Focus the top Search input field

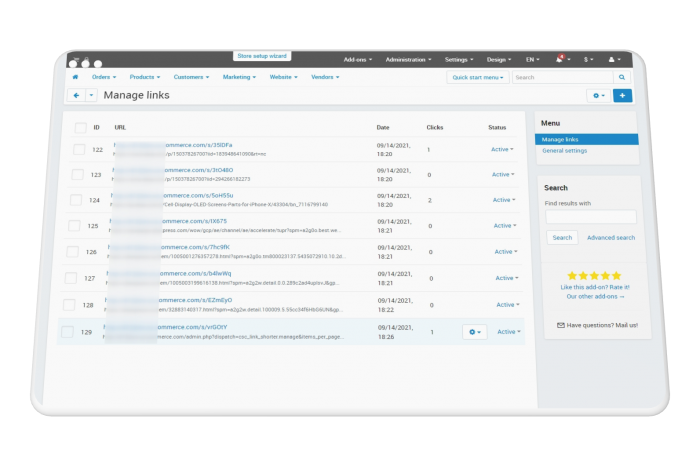point(562,77)
